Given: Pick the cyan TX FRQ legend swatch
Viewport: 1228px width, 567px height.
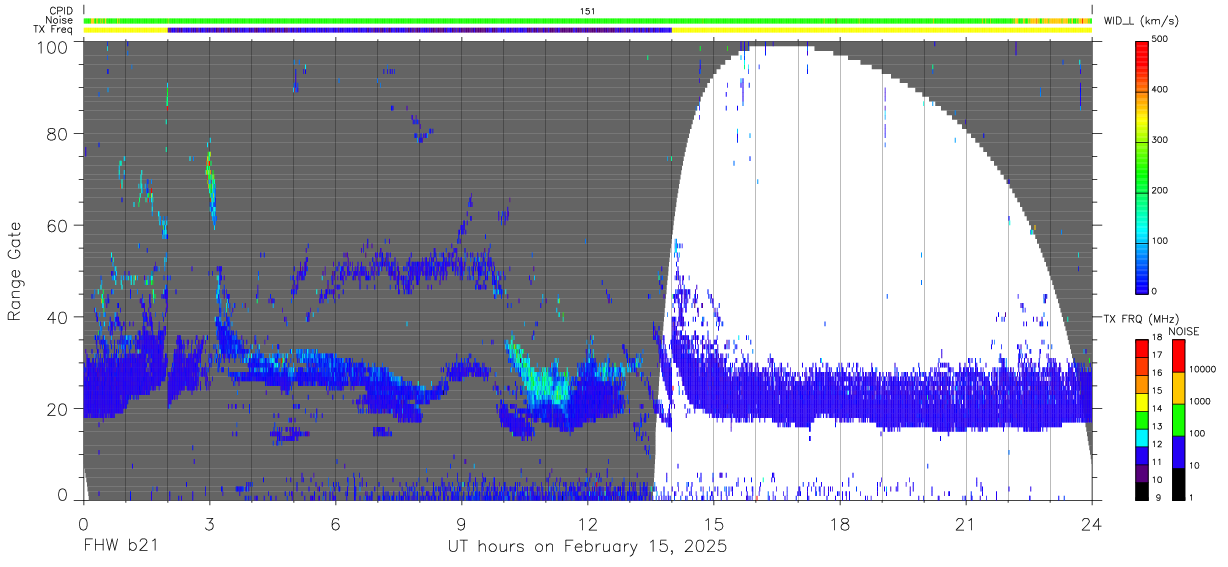Looking at the screenshot, I should pyautogui.click(x=1143, y=437).
